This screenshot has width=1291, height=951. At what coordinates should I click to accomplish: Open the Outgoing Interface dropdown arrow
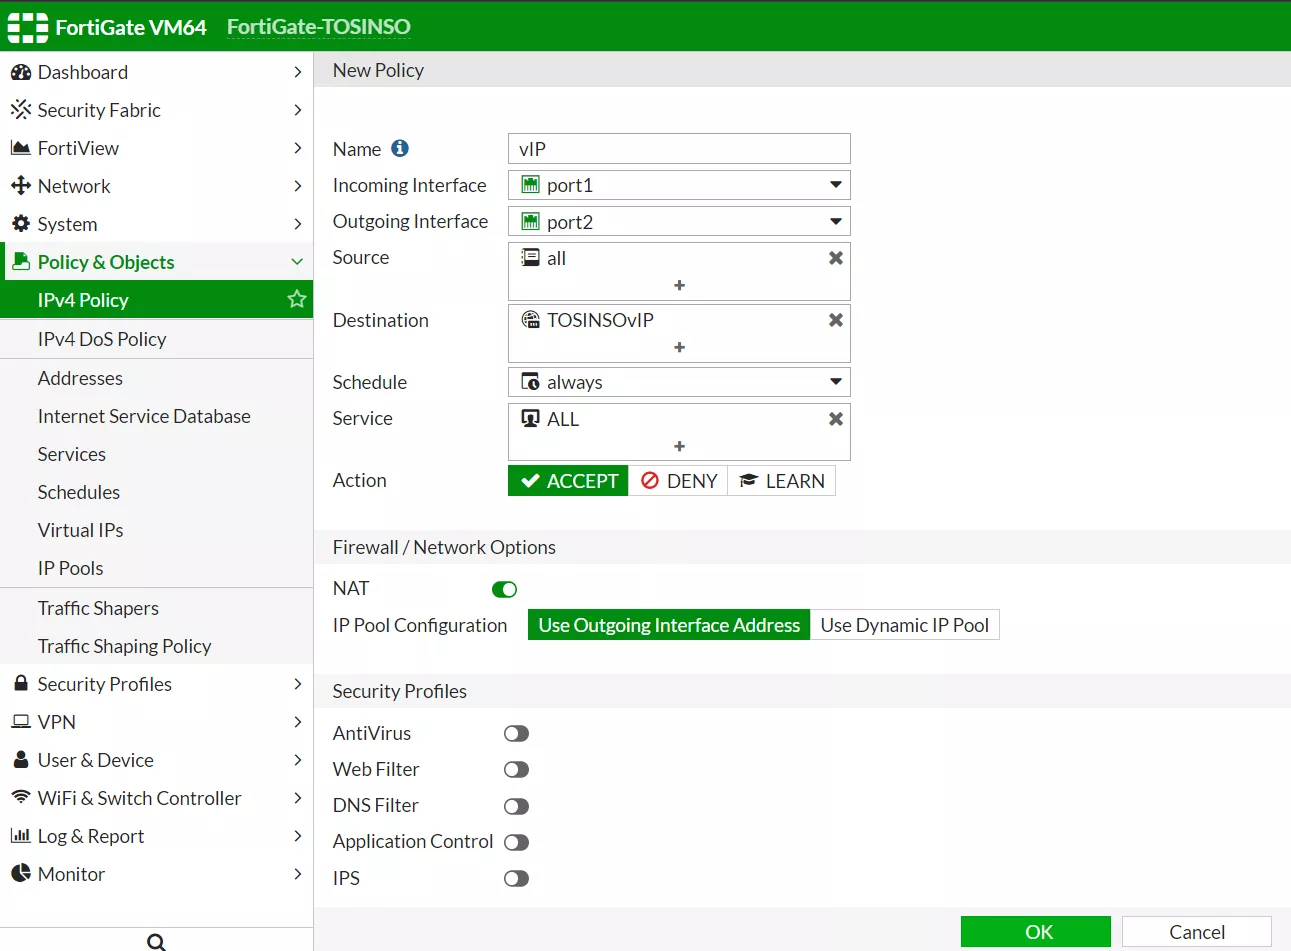[x=836, y=222]
